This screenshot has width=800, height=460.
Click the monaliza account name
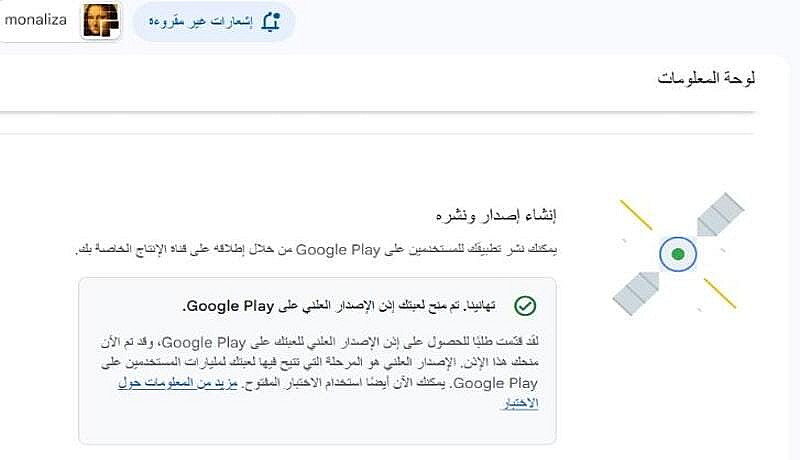tap(36, 20)
